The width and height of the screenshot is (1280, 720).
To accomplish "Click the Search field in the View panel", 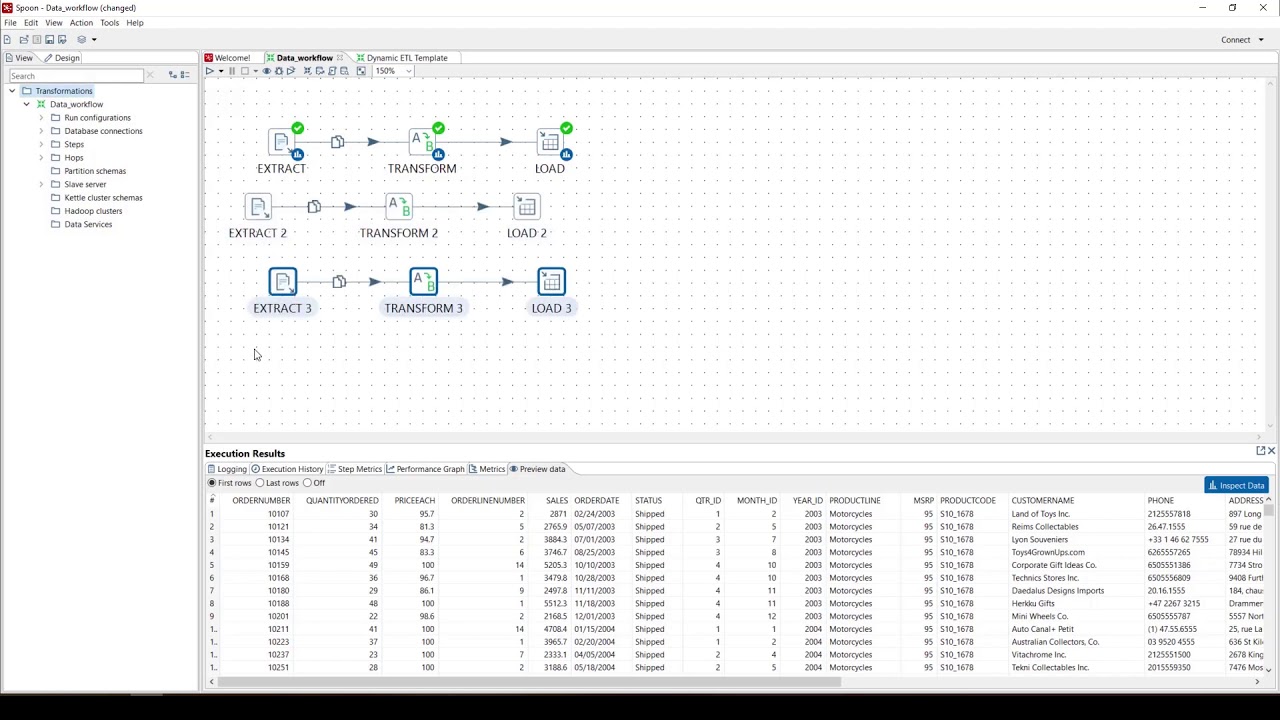I will (x=76, y=76).
